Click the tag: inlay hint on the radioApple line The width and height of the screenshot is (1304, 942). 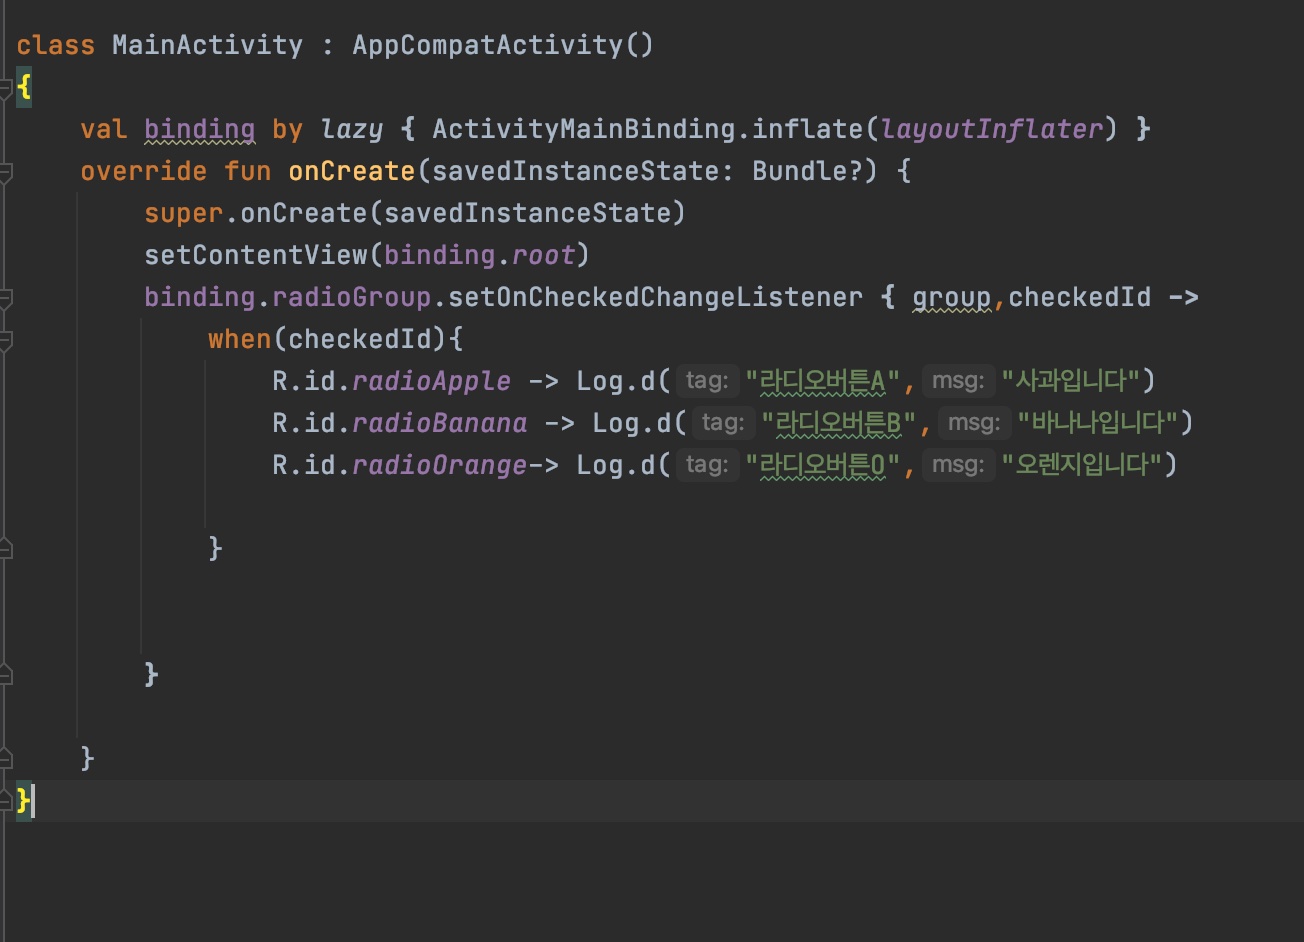(x=706, y=381)
